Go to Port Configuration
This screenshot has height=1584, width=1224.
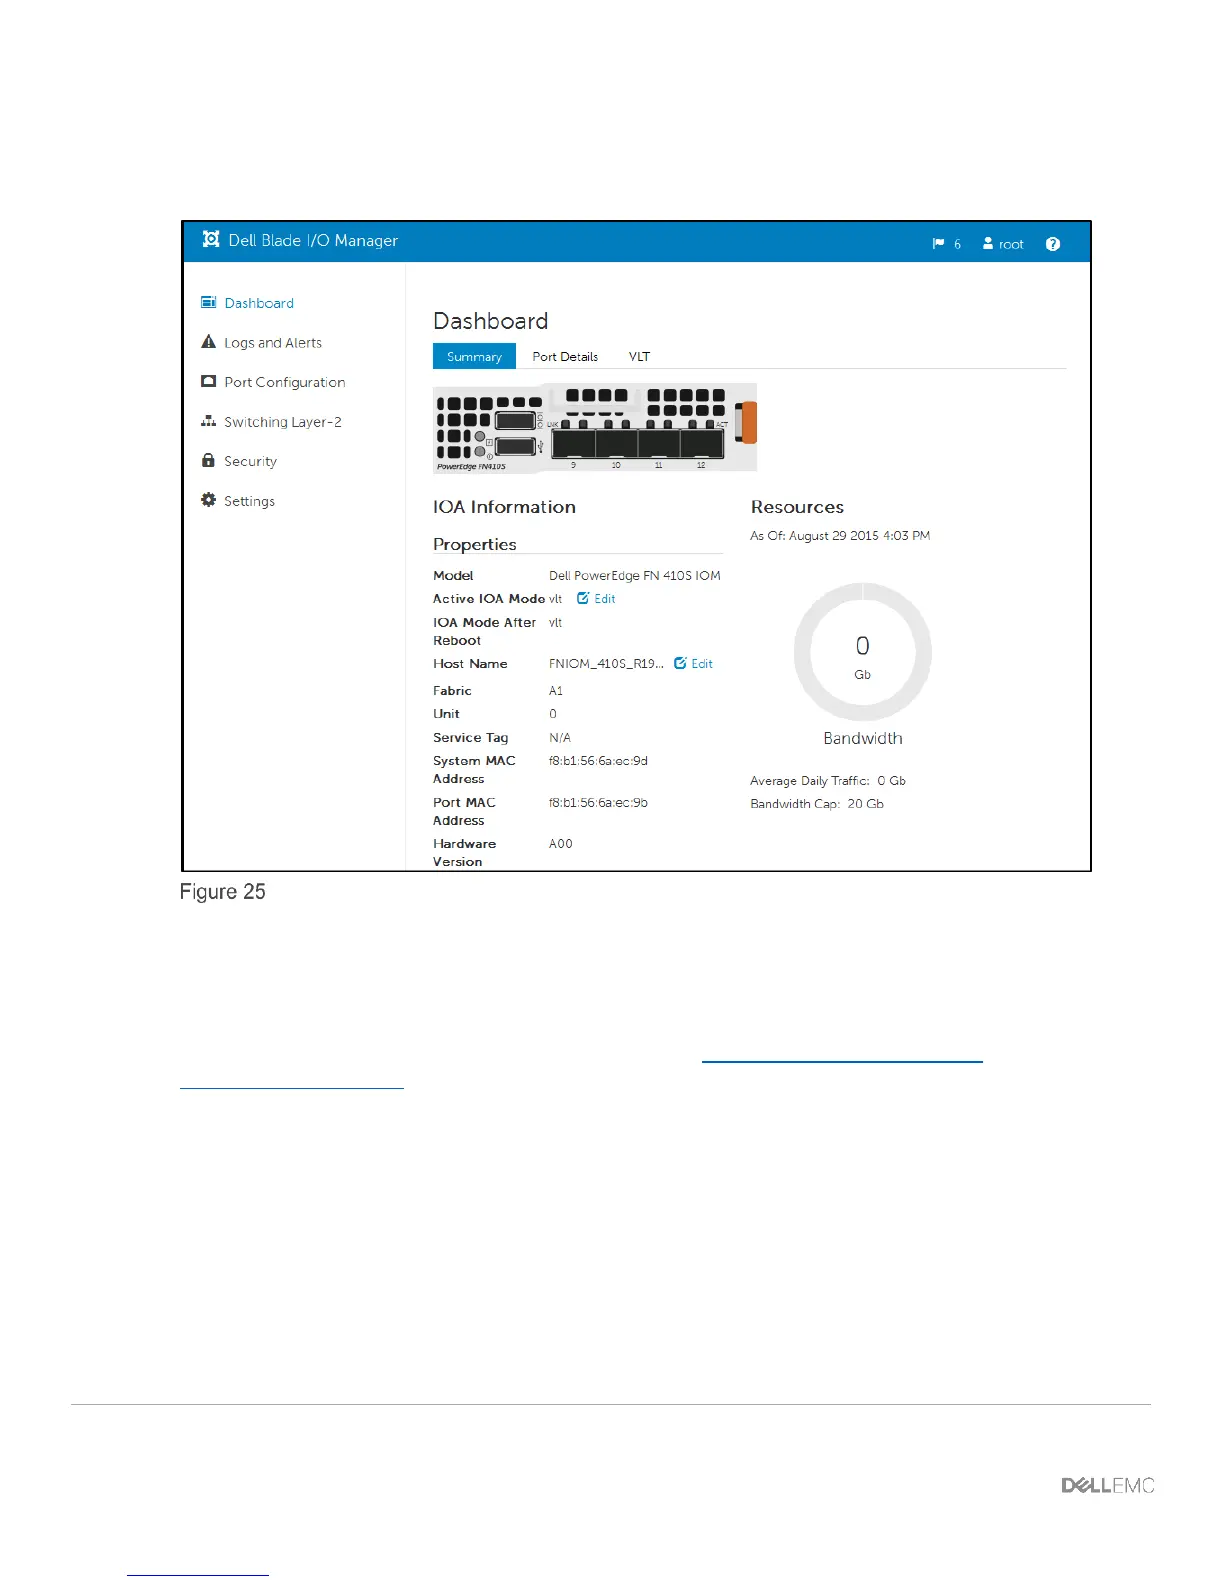(285, 382)
